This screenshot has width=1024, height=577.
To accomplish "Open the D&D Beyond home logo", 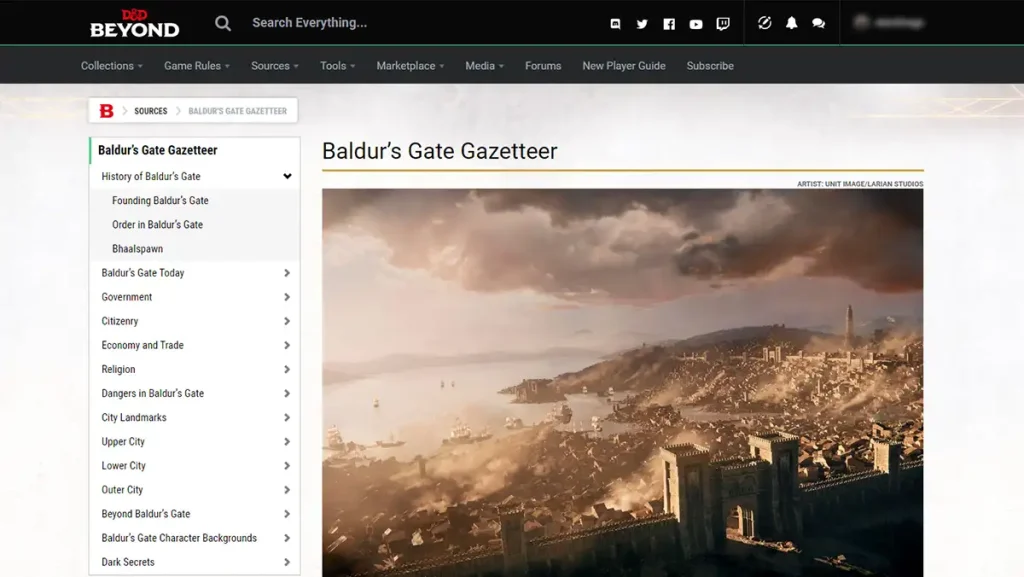I will pyautogui.click(x=135, y=23).
